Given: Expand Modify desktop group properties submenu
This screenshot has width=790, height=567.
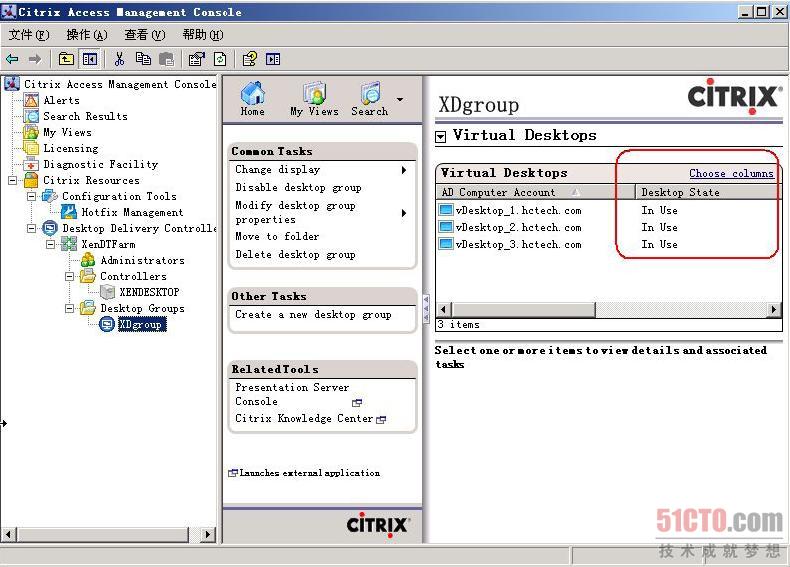Looking at the screenshot, I should tap(404, 213).
